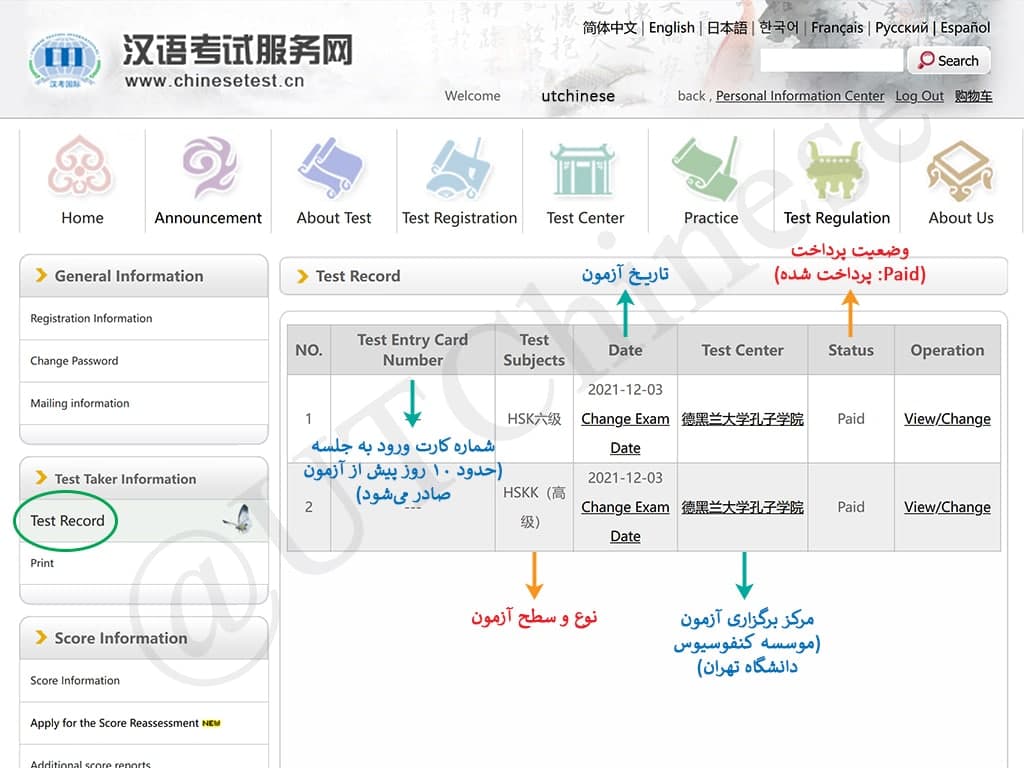Click the Hanyu Kaoshi globe logo
Screen dimensions: 1024x768
64,61
